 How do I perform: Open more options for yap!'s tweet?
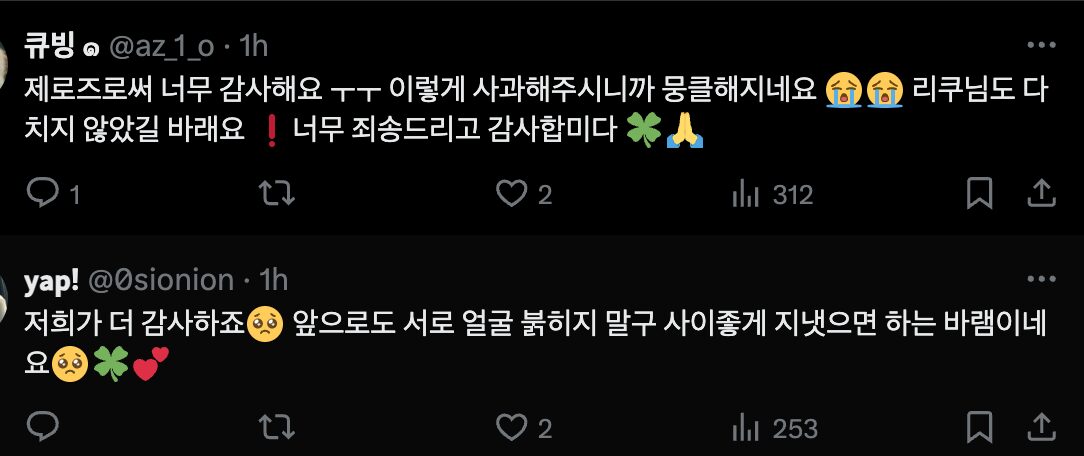pyautogui.click(x=1041, y=279)
